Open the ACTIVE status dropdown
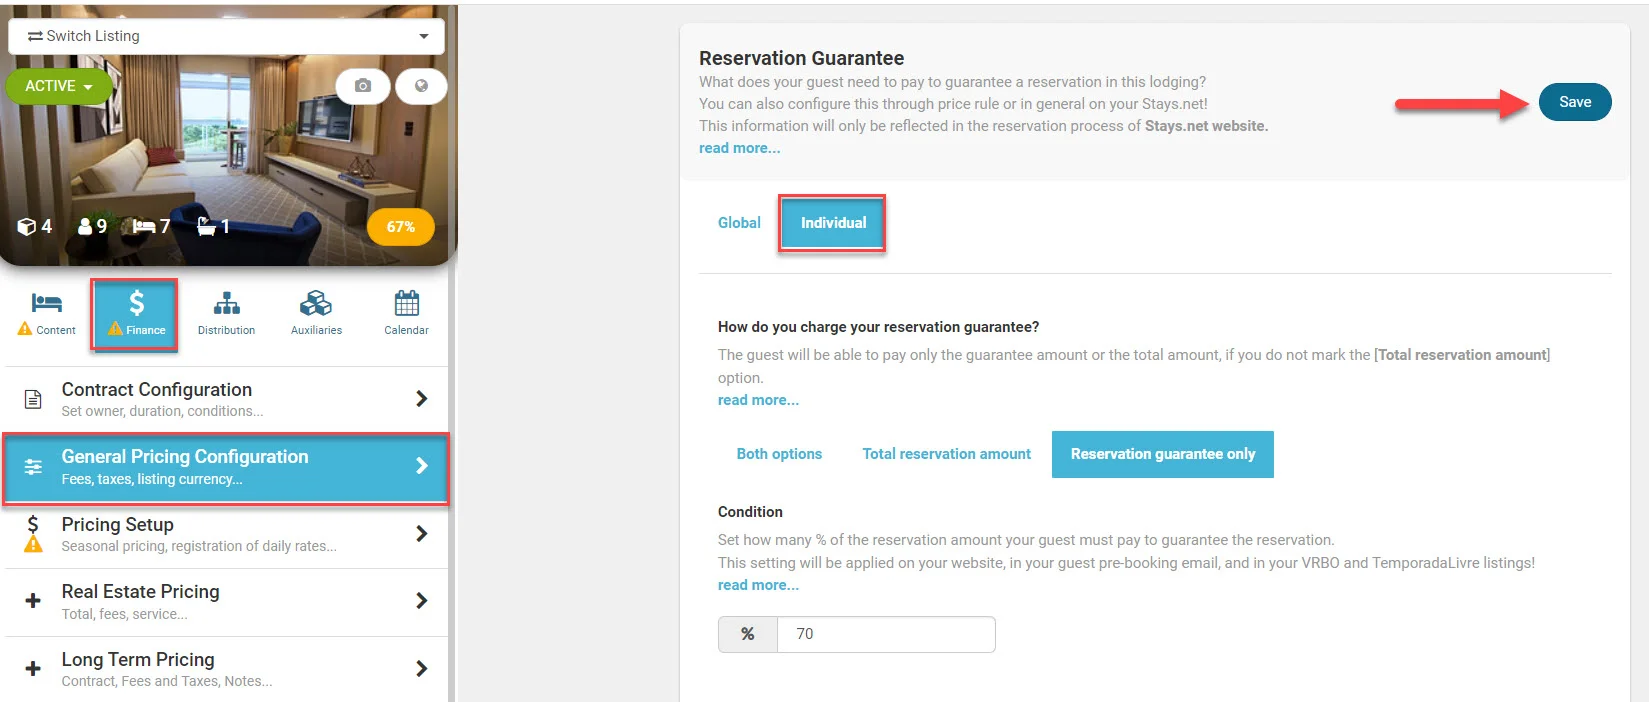The height and width of the screenshot is (702, 1649). click(x=58, y=86)
